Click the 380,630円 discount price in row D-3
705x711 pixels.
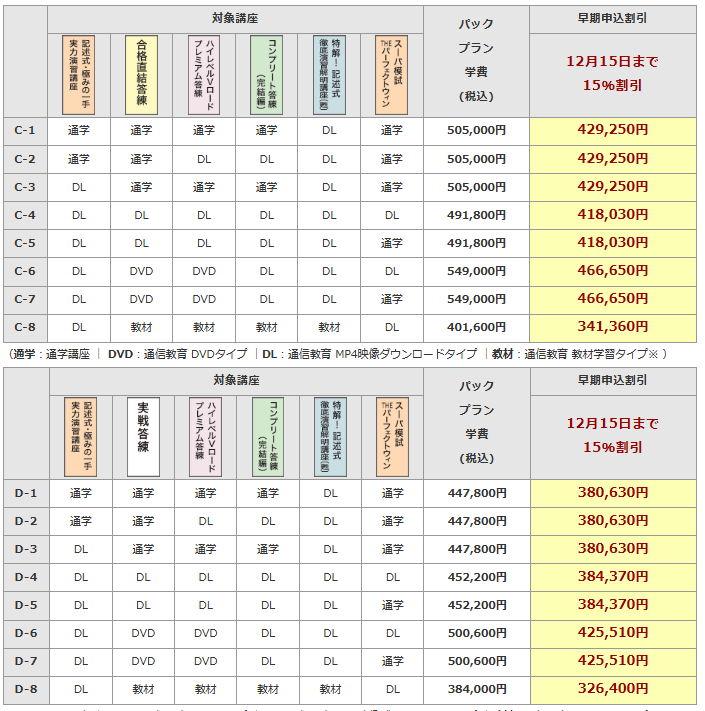tap(613, 549)
